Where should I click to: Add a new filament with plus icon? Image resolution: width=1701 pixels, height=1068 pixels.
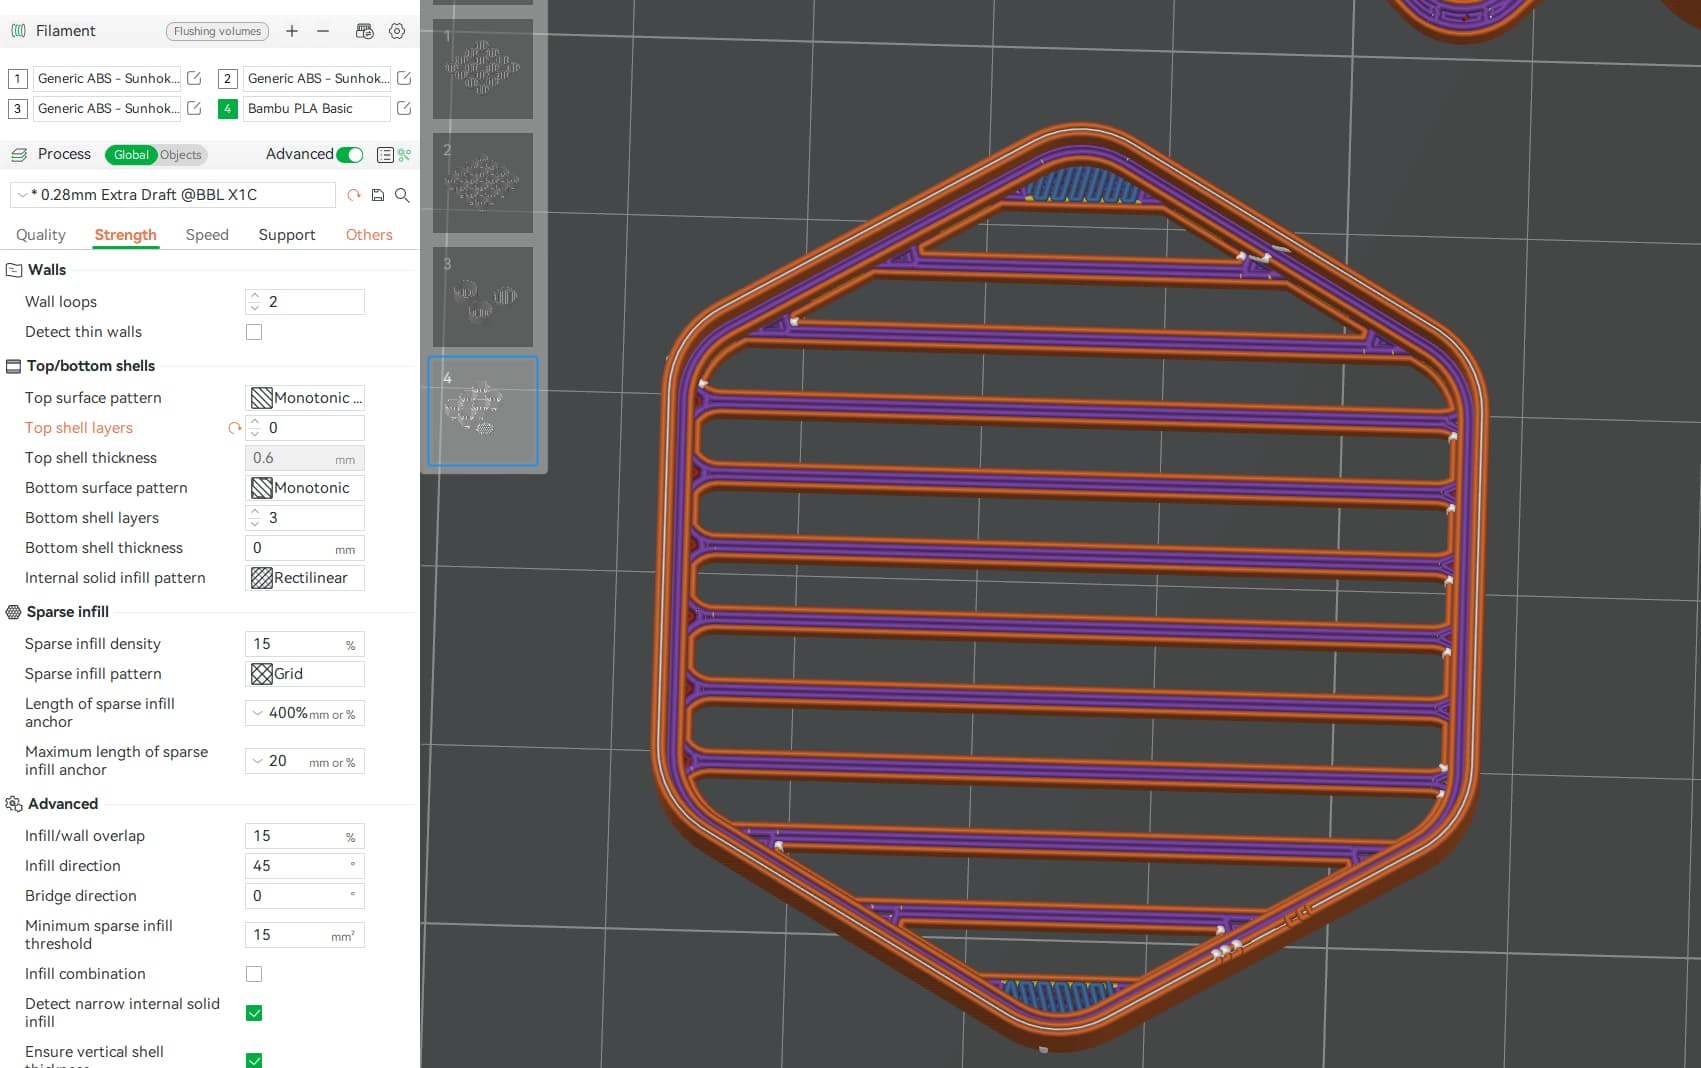click(x=292, y=31)
